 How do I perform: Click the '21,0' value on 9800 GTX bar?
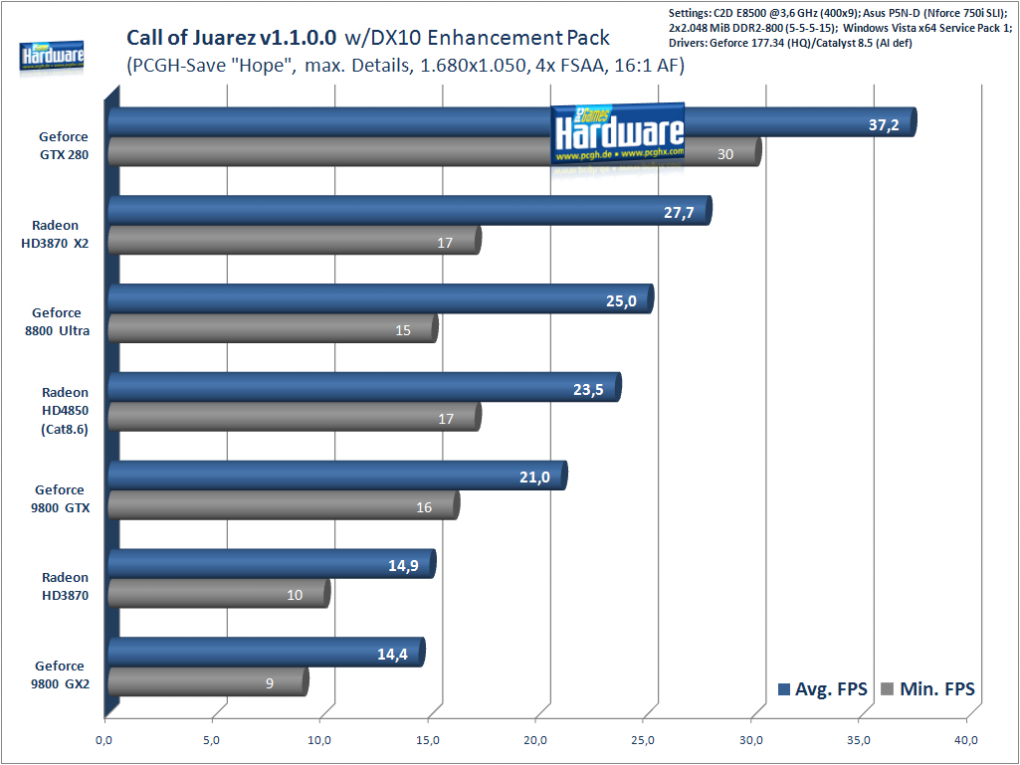pyautogui.click(x=535, y=477)
